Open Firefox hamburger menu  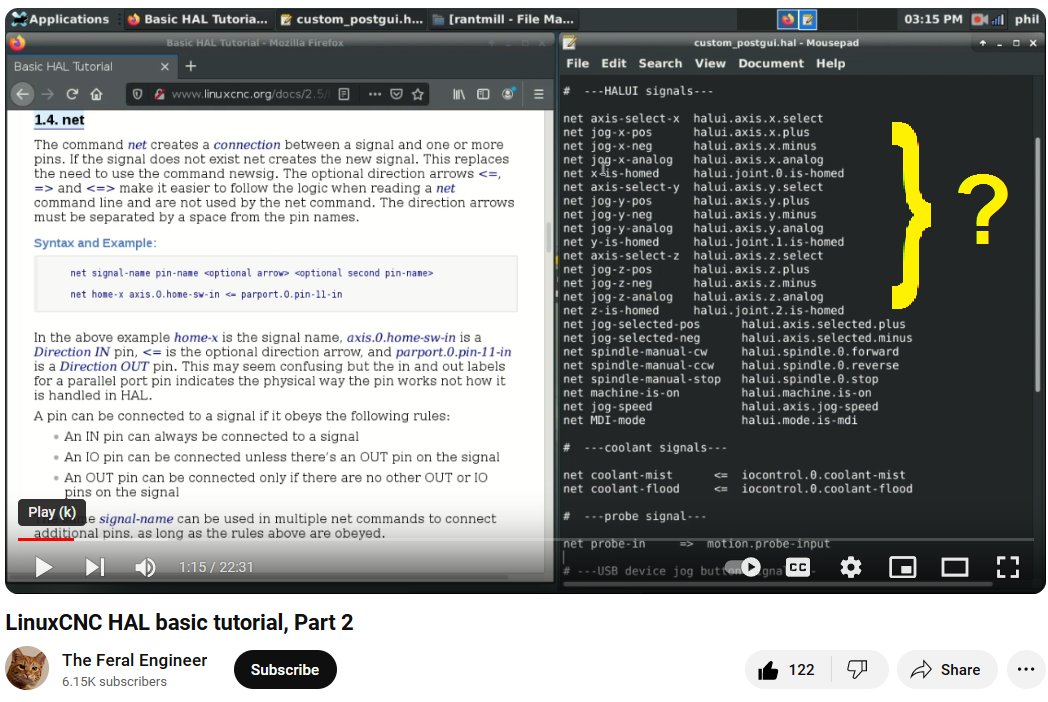(x=539, y=94)
